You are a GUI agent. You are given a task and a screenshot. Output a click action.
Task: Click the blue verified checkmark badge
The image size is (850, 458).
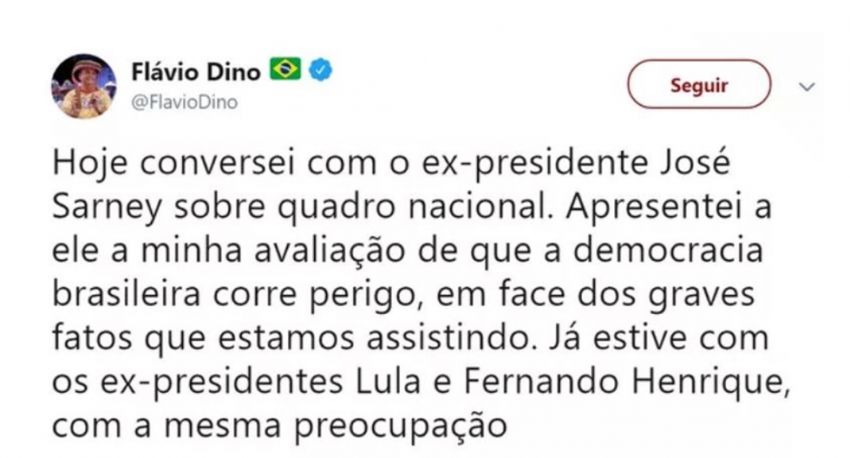(319, 71)
